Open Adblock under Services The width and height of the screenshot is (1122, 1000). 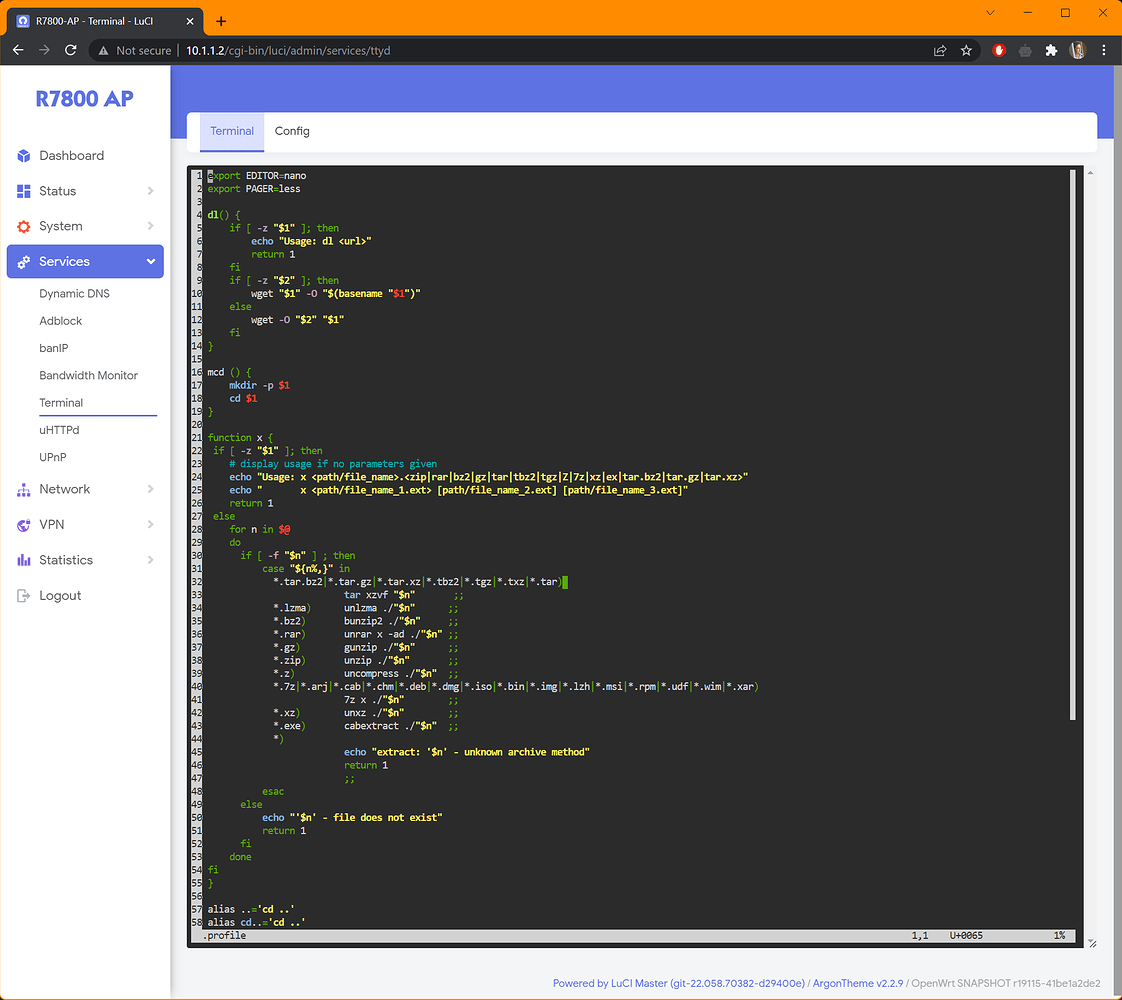(x=61, y=321)
